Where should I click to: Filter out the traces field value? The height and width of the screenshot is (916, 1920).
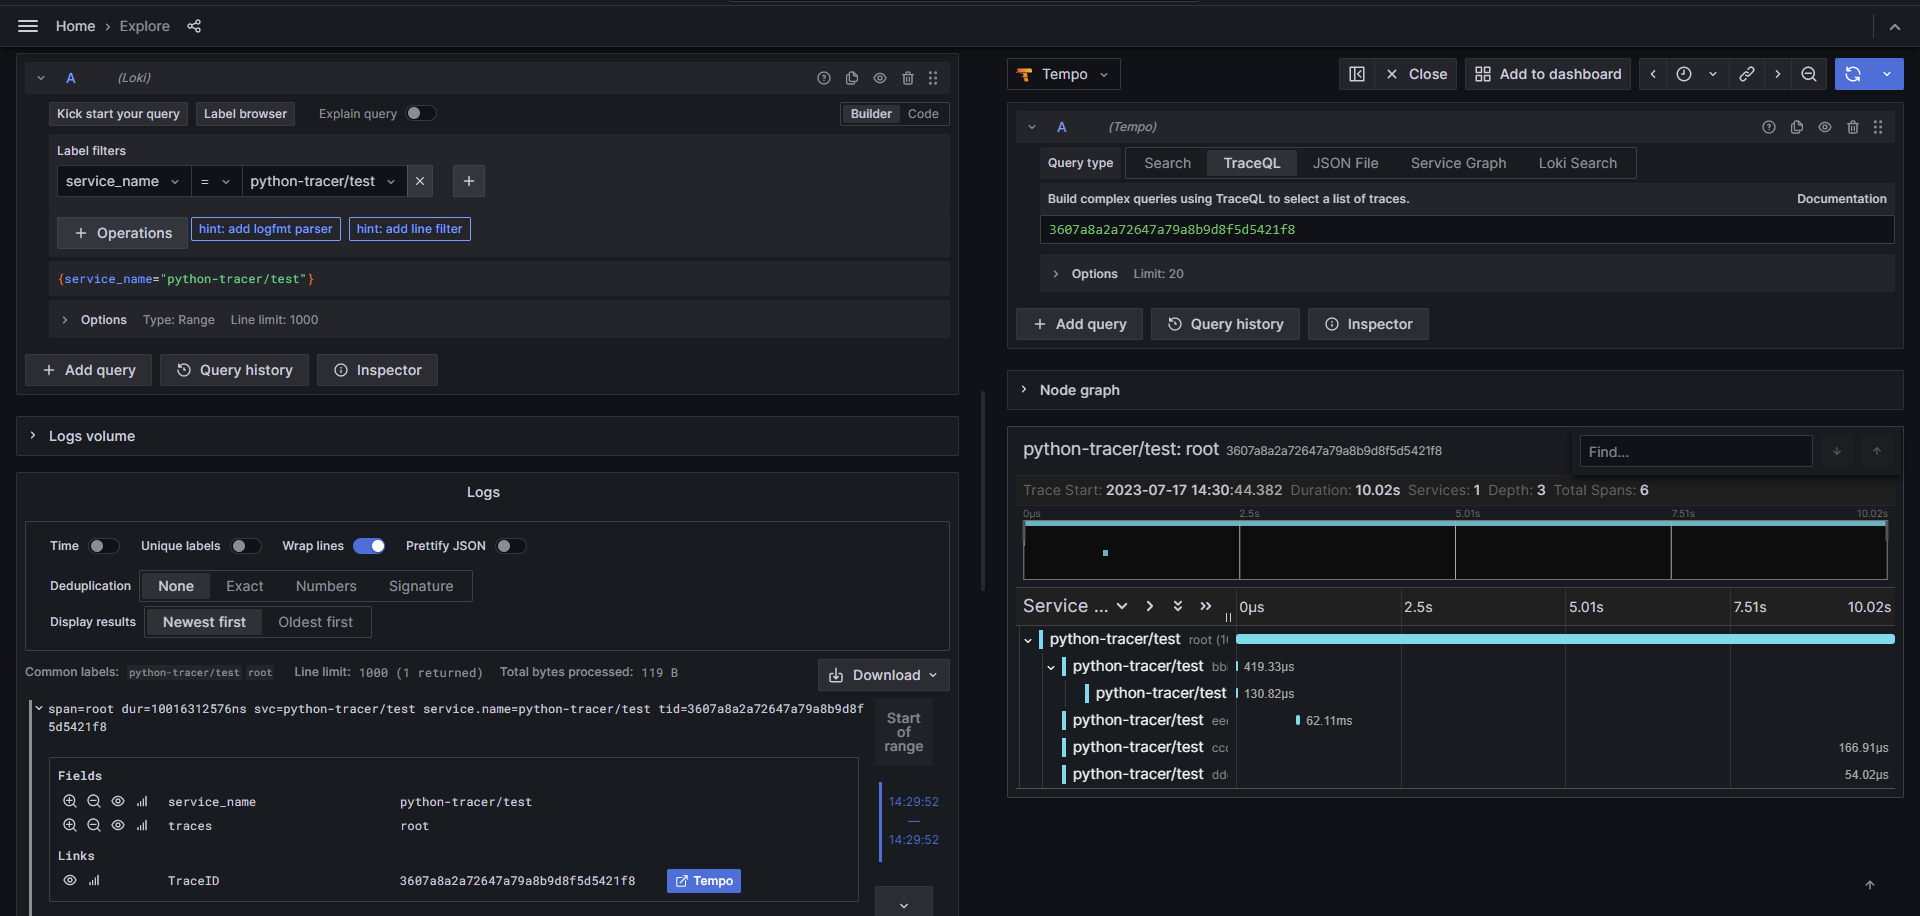[94, 825]
